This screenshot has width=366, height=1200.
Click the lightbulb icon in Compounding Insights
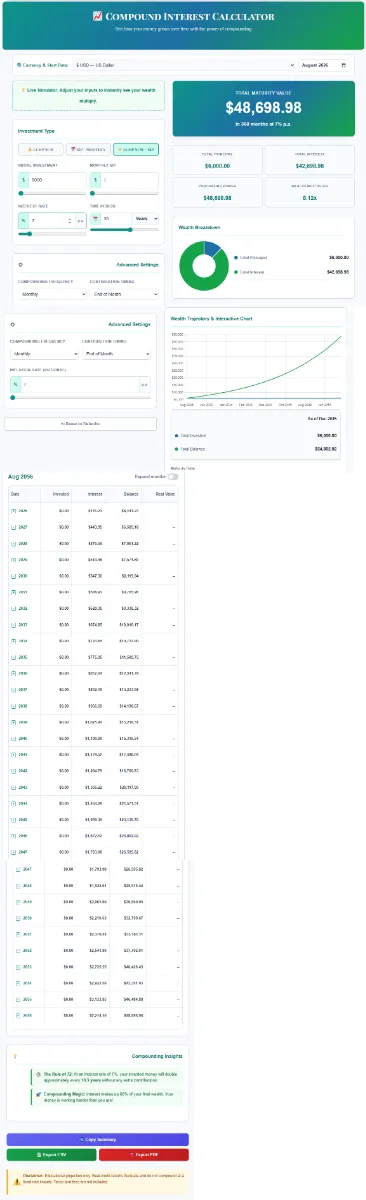point(16,1055)
